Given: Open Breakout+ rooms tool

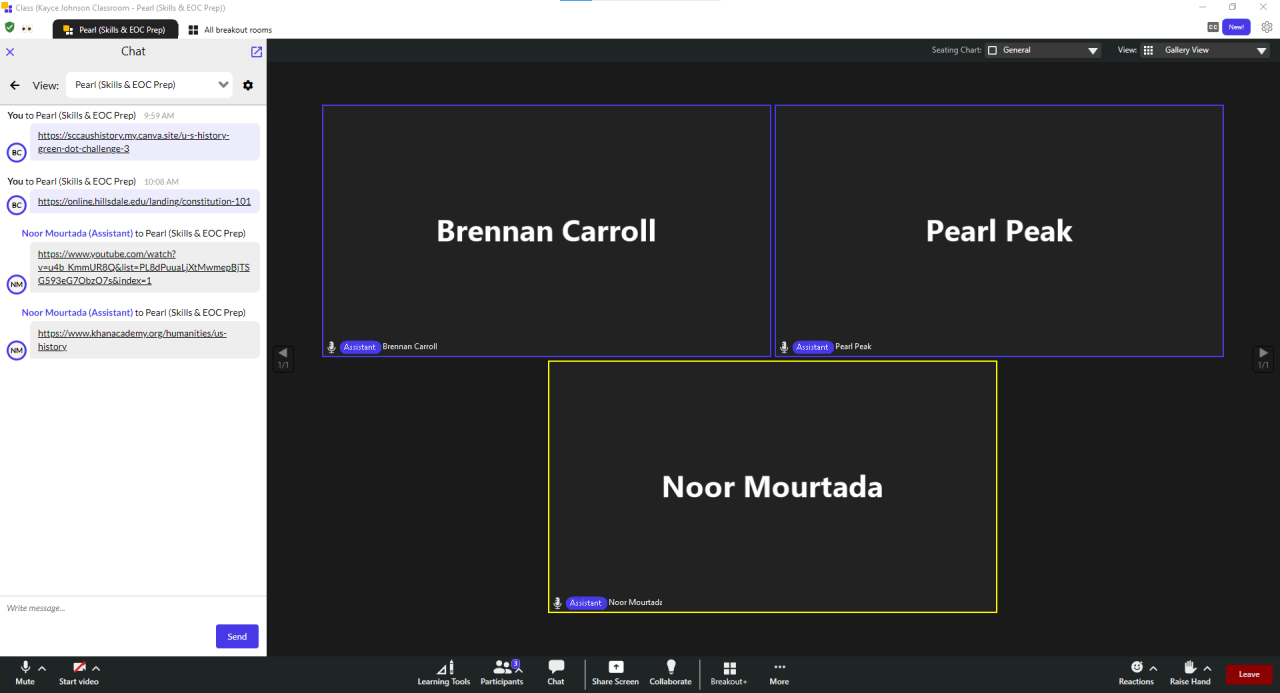Looking at the screenshot, I should click(x=729, y=672).
